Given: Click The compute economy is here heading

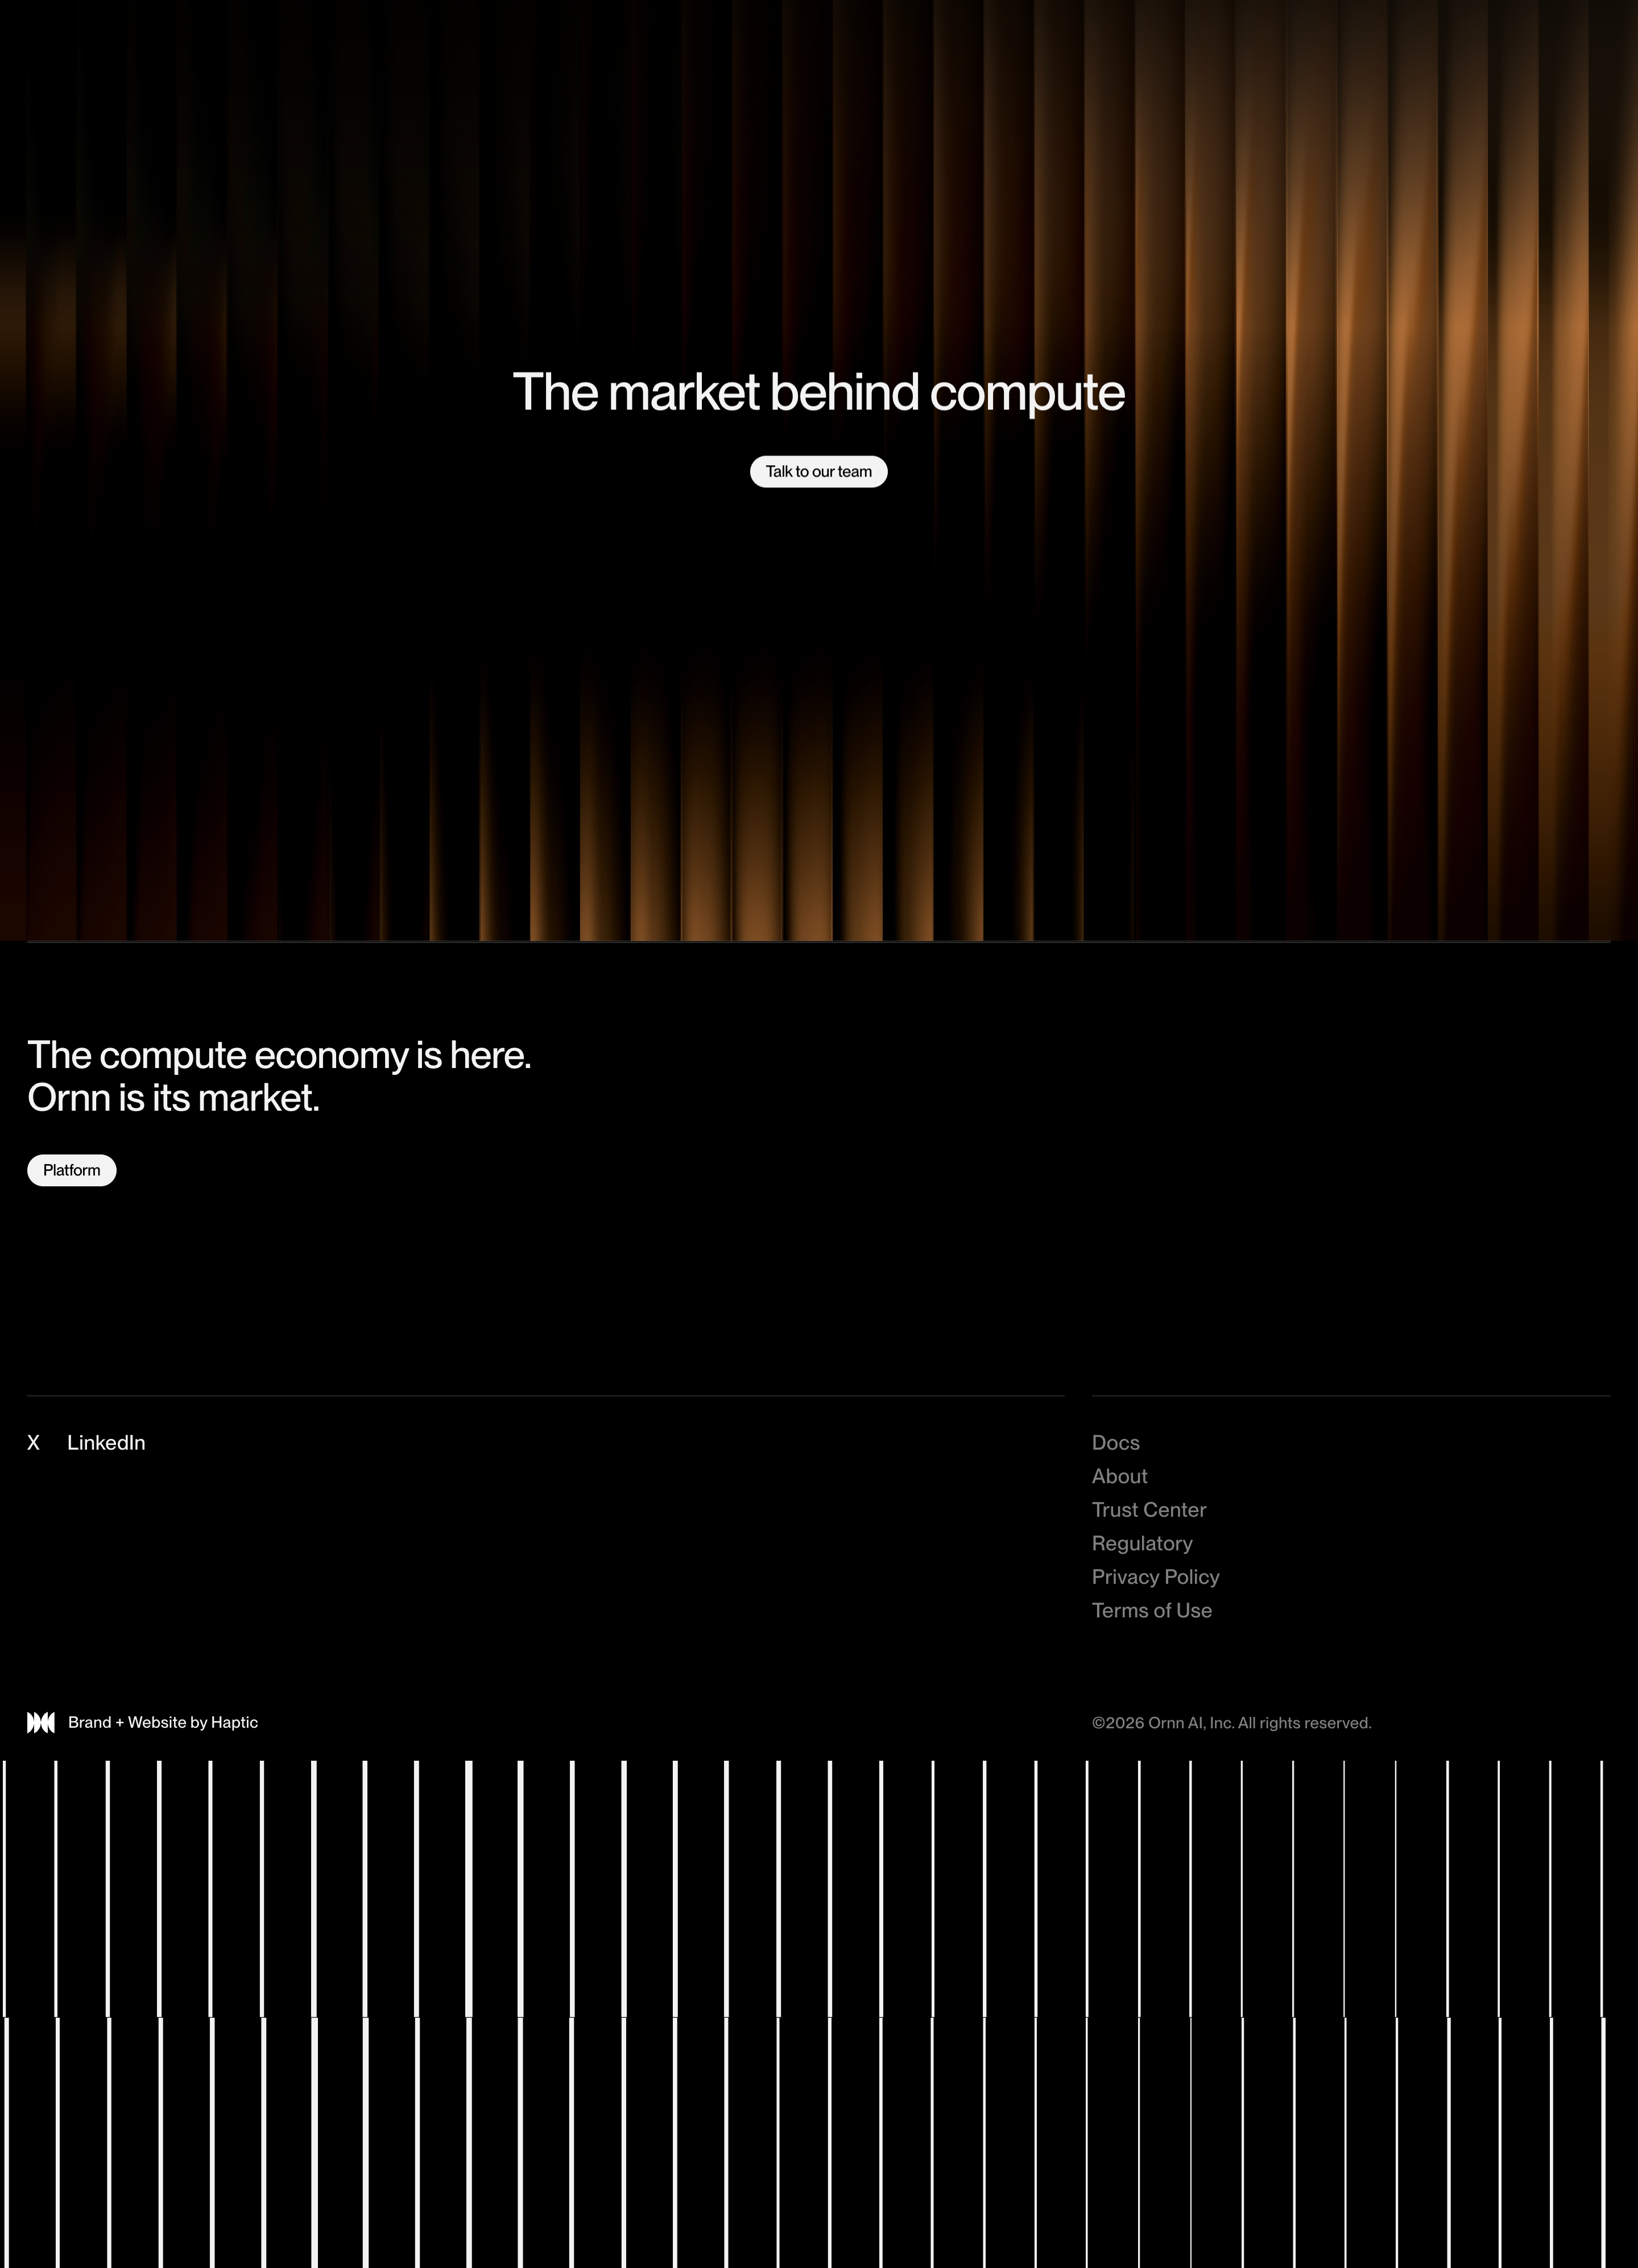Looking at the screenshot, I should tap(279, 1076).
